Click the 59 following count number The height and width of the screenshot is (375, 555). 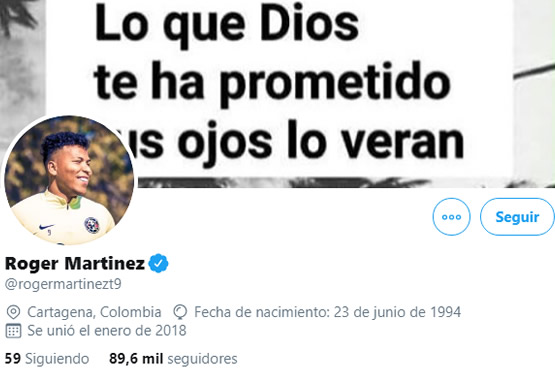[x=13, y=358]
